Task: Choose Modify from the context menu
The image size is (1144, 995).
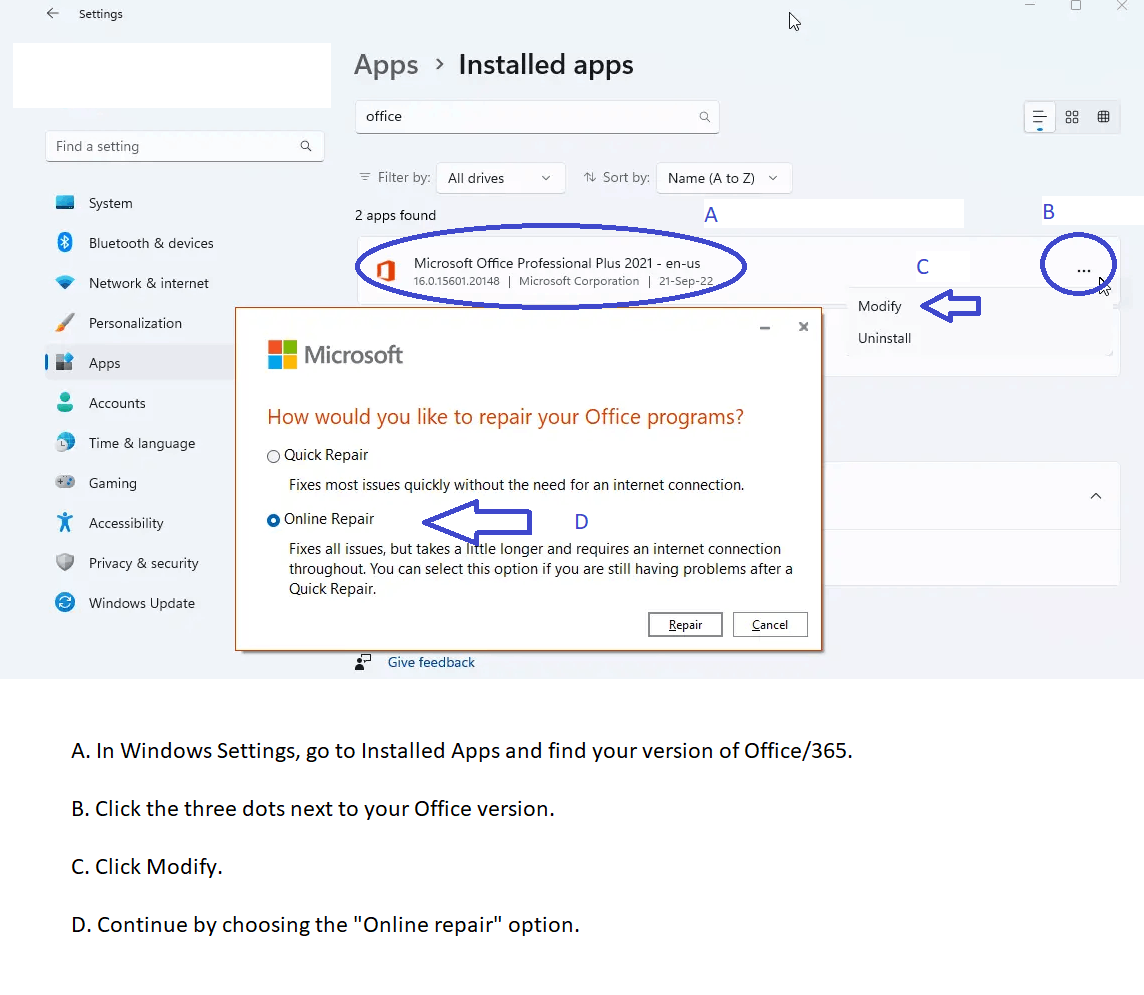Action: [x=880, y=306]
